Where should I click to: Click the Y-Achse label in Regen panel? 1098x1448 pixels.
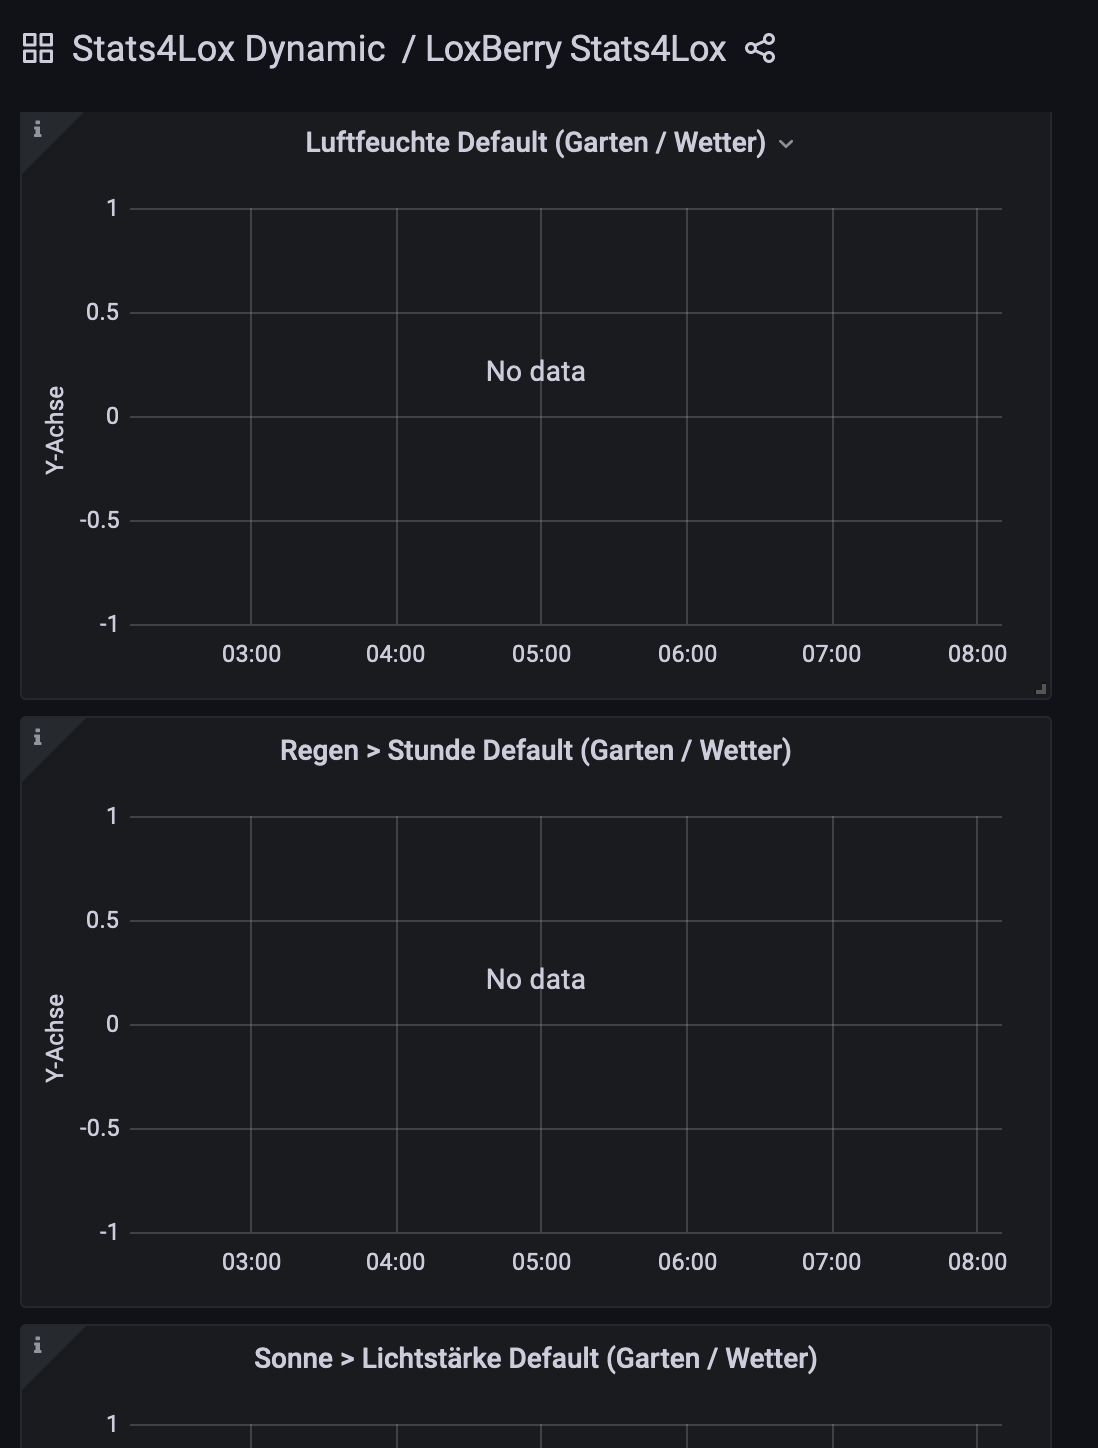click(55, 1037)
